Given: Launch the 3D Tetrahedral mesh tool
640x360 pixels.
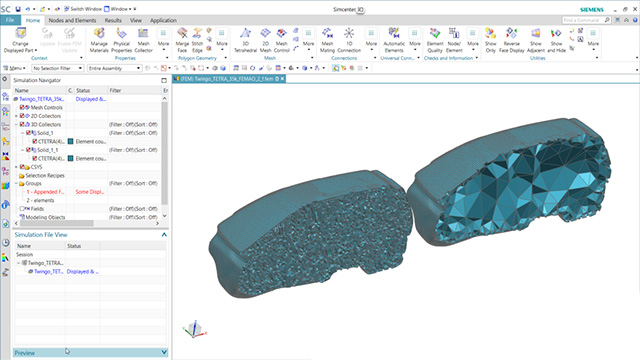Looking at the screenshot, I should (245, 40).
